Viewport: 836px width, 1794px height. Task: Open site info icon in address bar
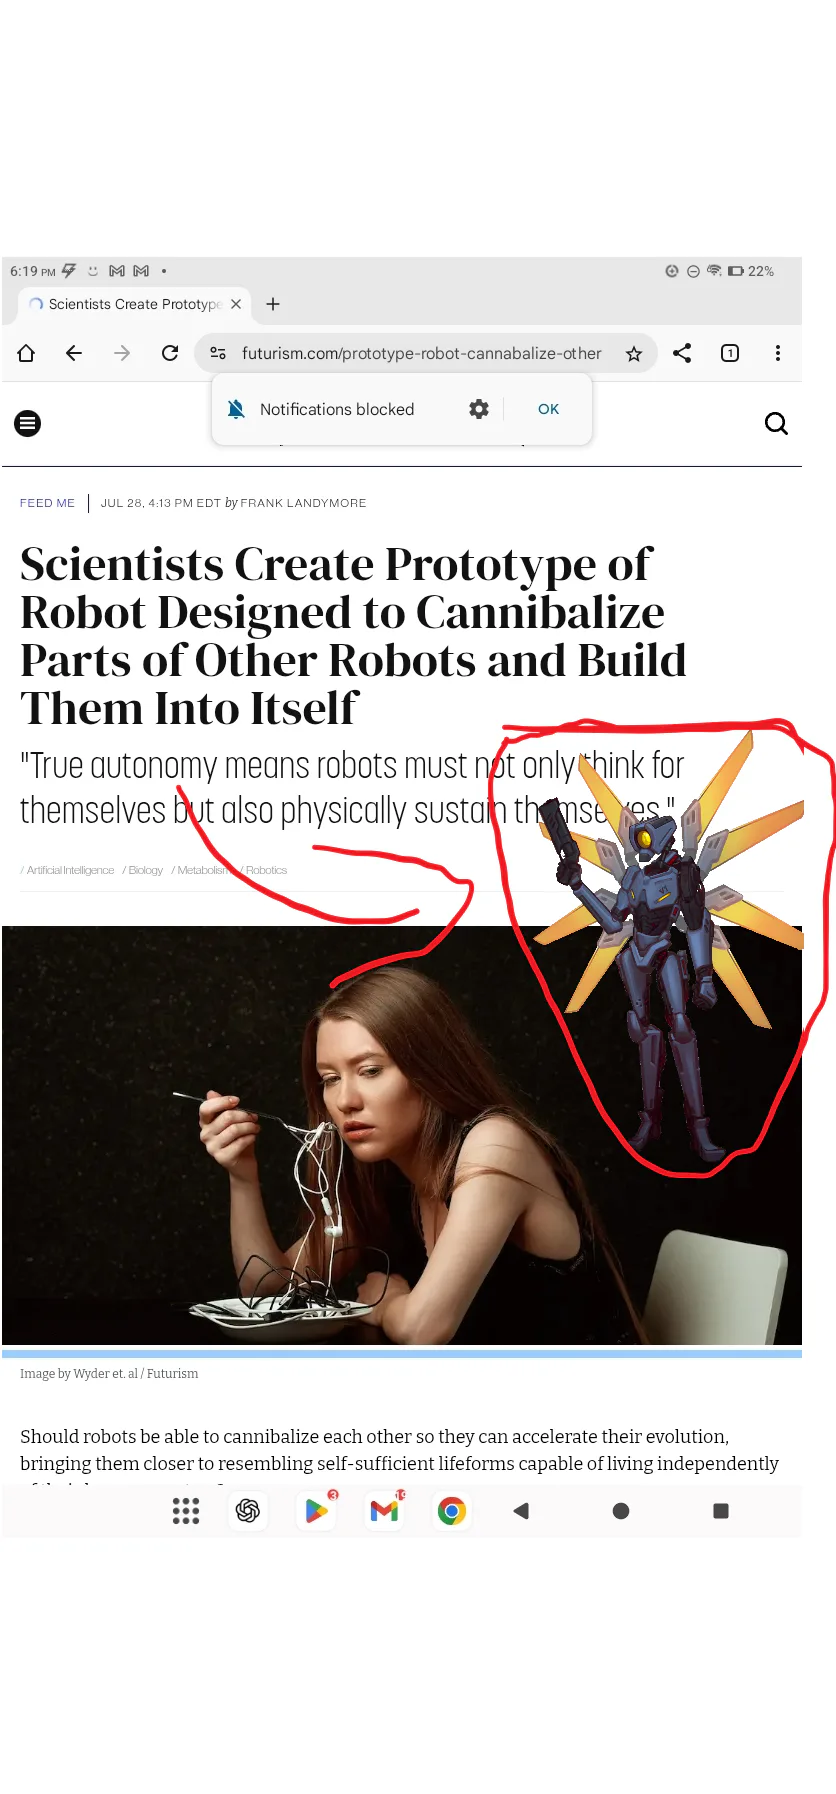[218, 353]
